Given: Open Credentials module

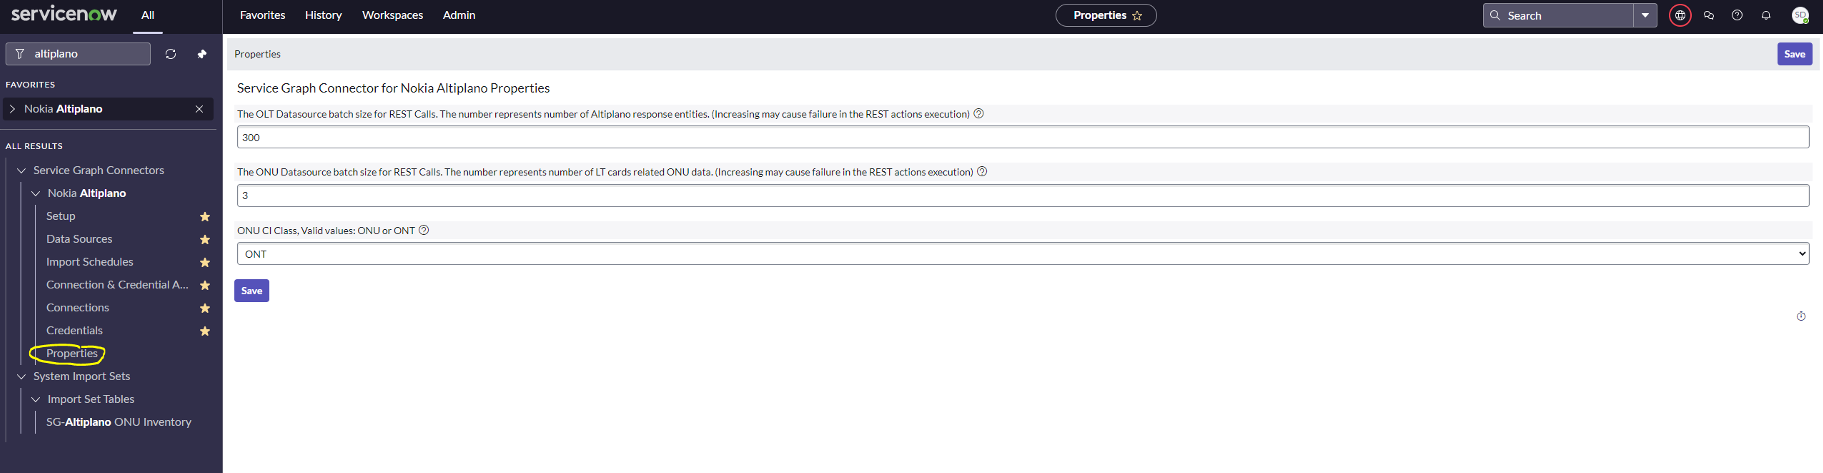Looking at the screenshot, I should [x=74, y=330].
